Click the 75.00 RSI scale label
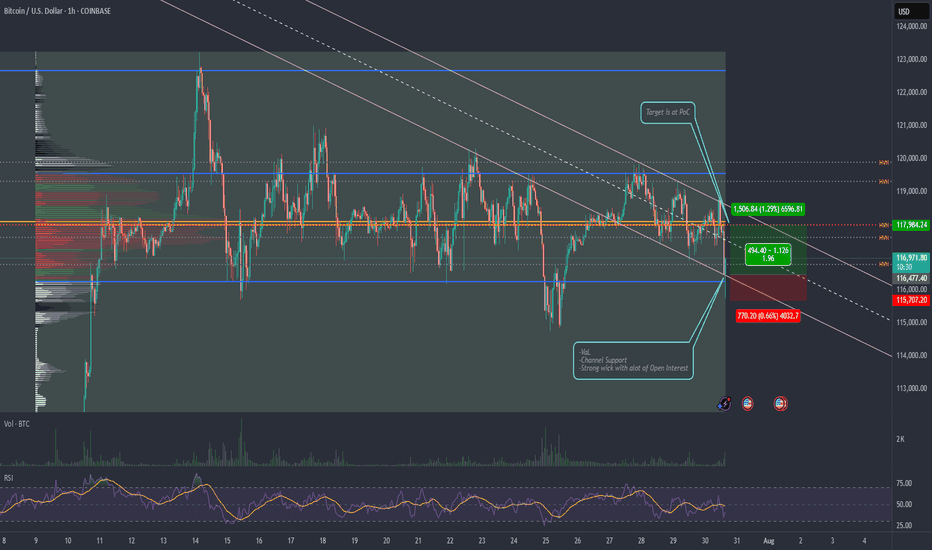Viewport: 932px width, 550px height. 904,483
